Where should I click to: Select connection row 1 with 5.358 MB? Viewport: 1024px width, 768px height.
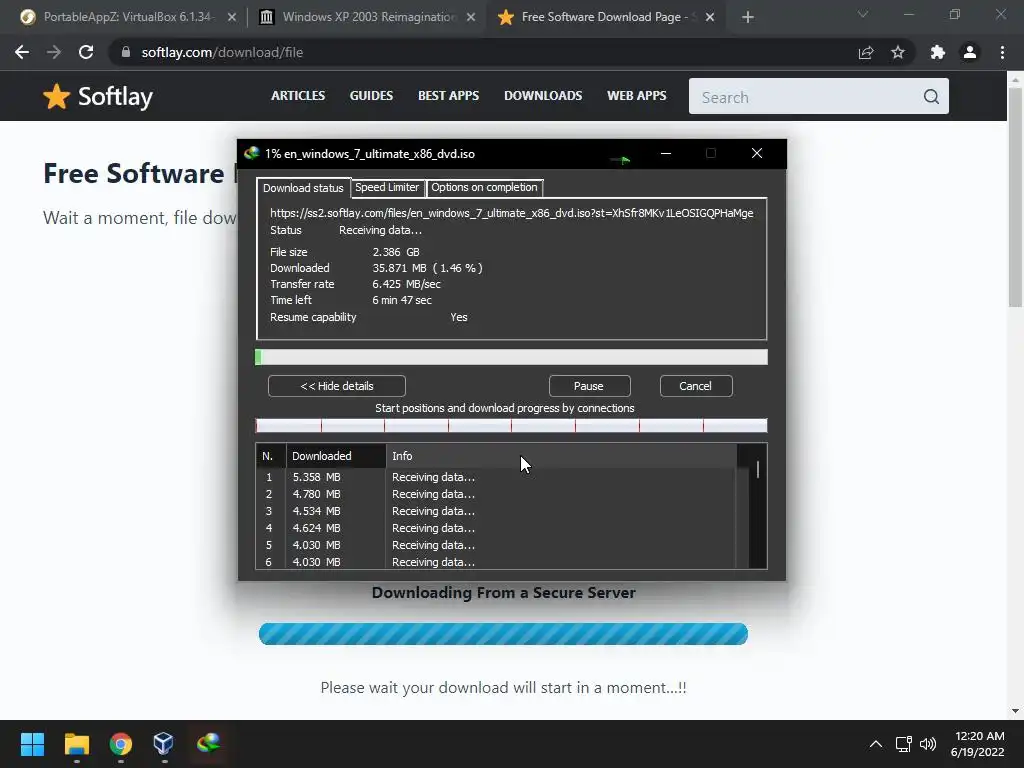(496, 477)
